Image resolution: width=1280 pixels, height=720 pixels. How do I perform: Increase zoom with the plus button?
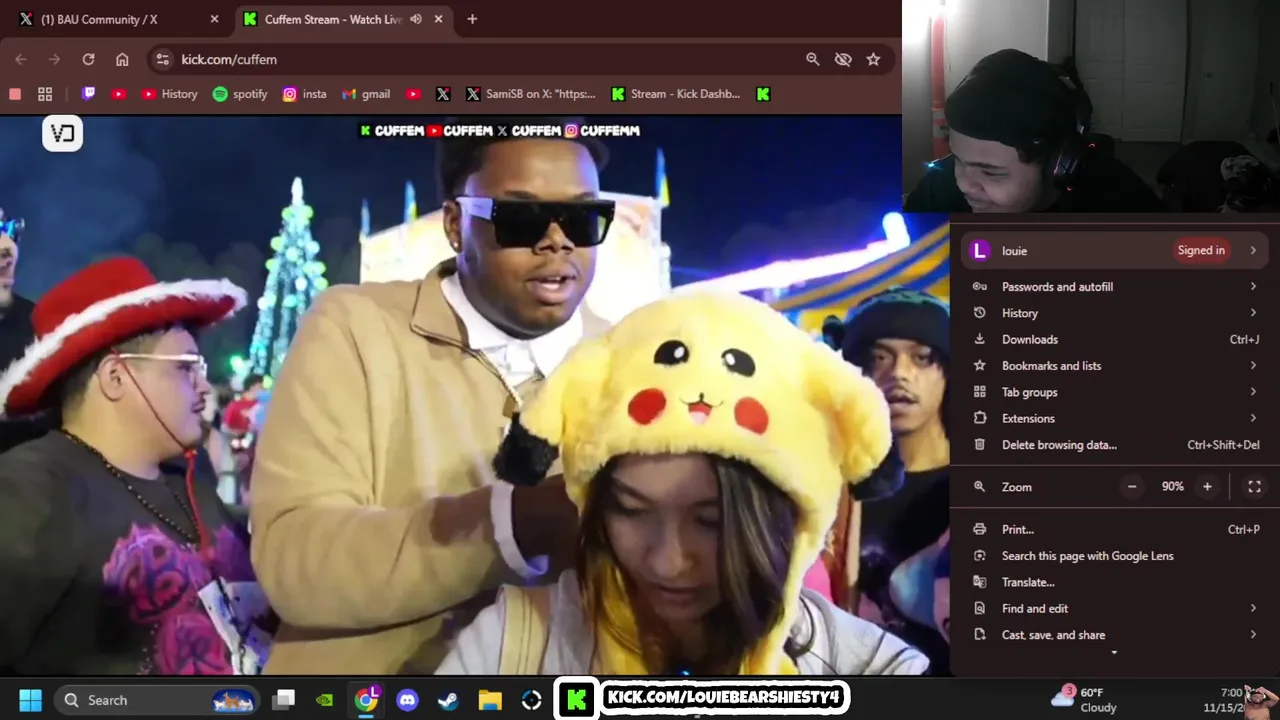[1207, 487]
